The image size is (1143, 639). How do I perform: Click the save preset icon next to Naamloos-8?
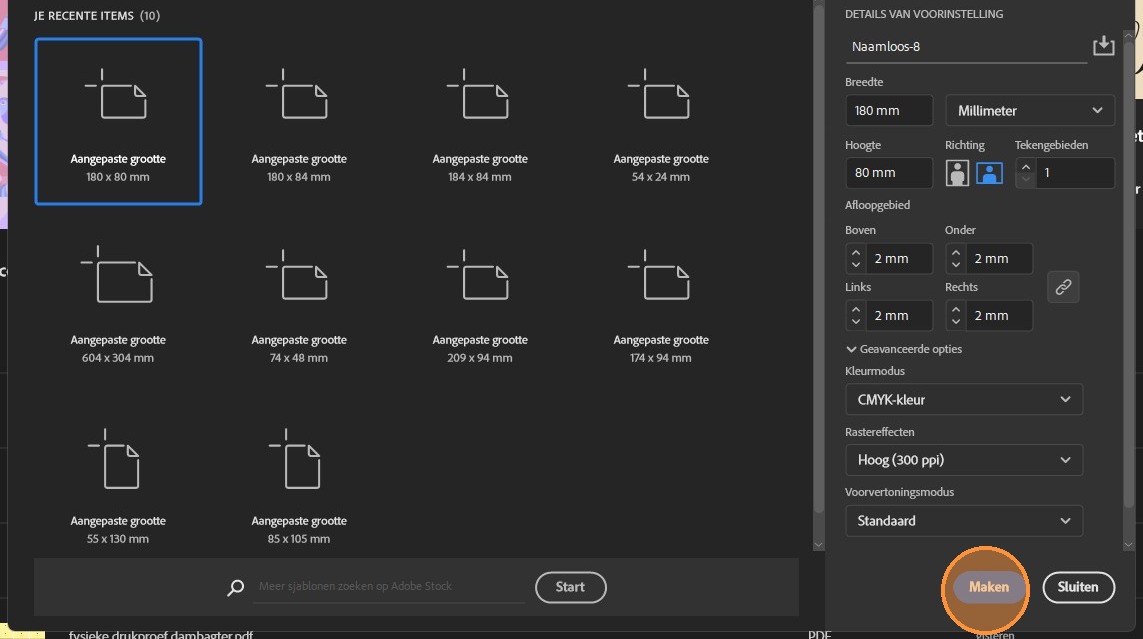coord(1104,45)
